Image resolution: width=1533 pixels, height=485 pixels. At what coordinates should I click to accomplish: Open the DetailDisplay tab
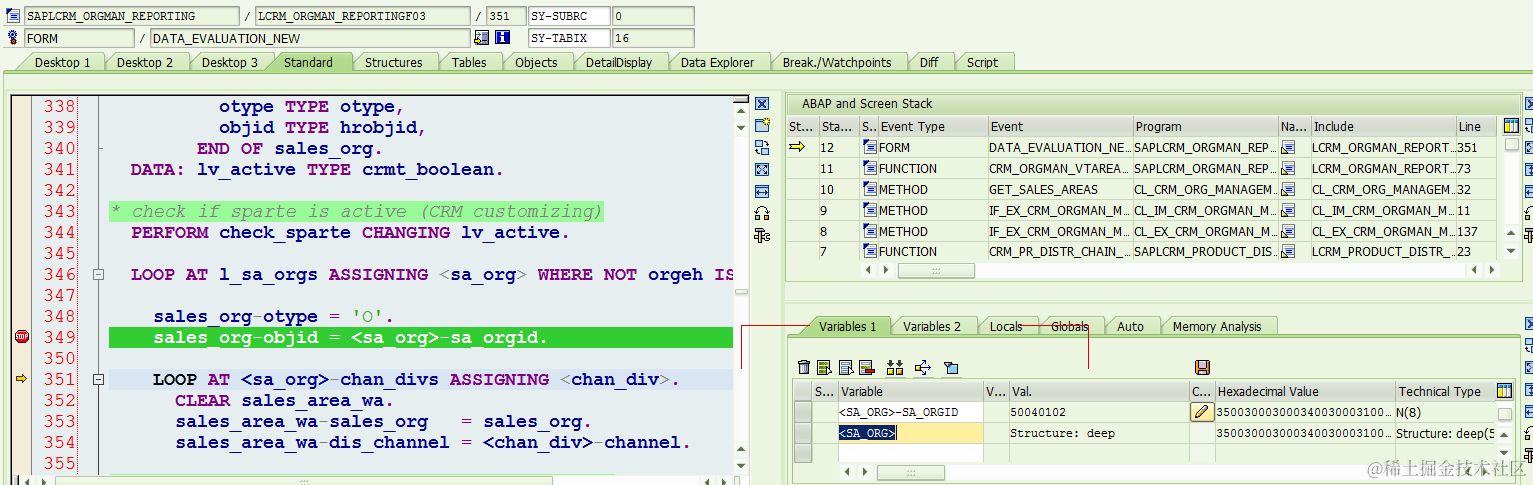619,62
